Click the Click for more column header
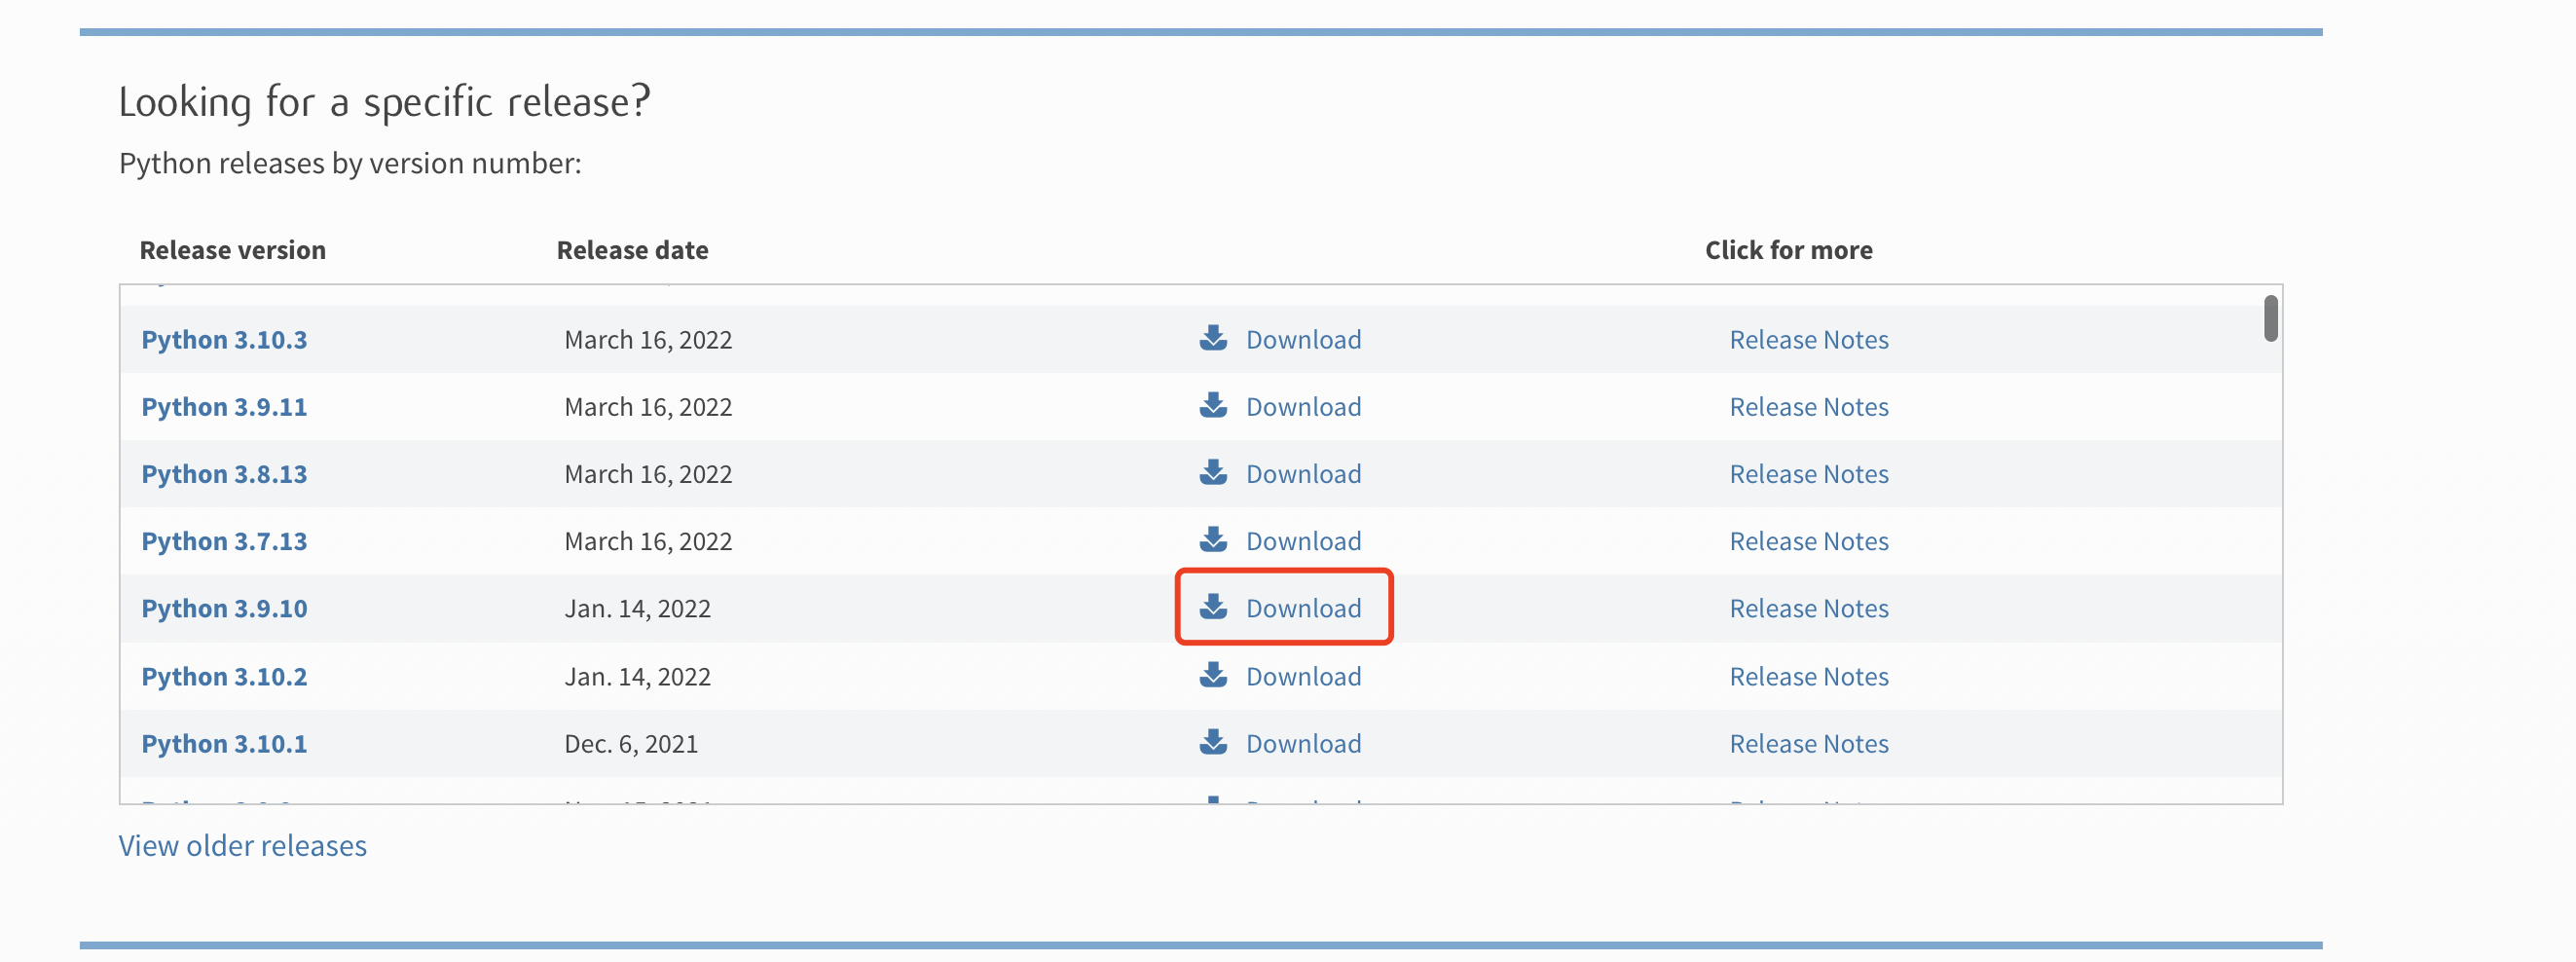The width and height of the screenshot is (2576, 962). pos(1788,250)
